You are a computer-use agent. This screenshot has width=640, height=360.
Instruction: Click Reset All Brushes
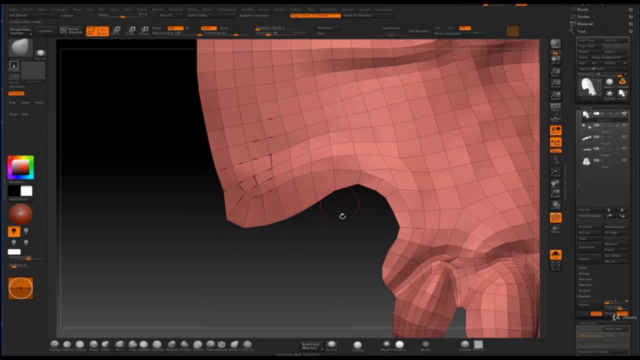coord(367,16)
